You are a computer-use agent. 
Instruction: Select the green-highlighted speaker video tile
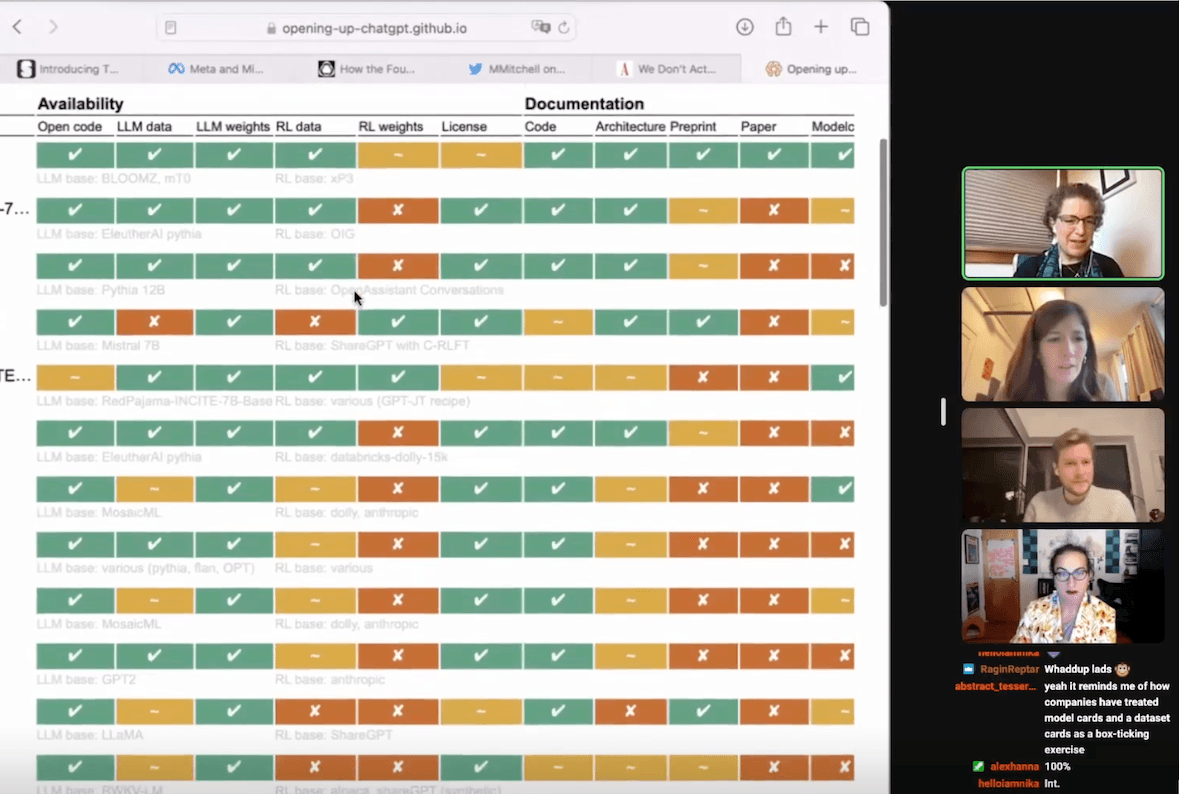(1062, 223)
